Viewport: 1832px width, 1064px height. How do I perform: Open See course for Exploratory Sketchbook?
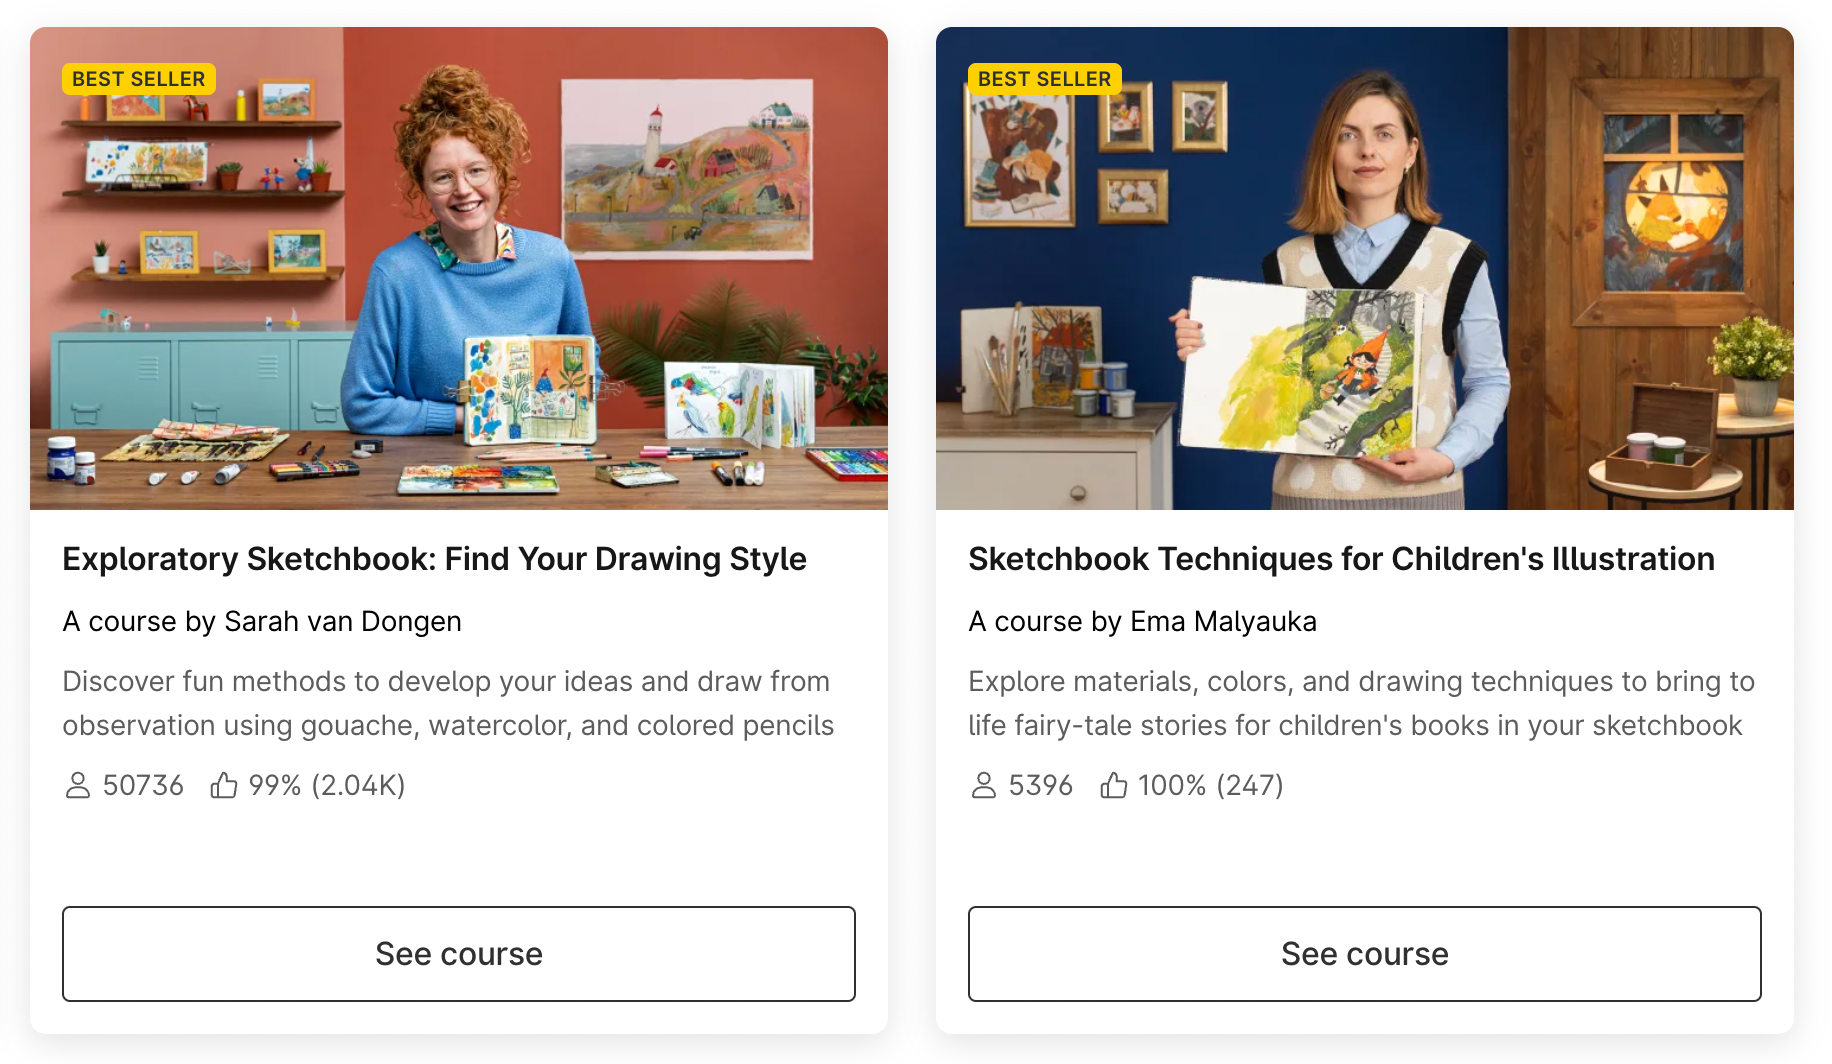point(459,954)
